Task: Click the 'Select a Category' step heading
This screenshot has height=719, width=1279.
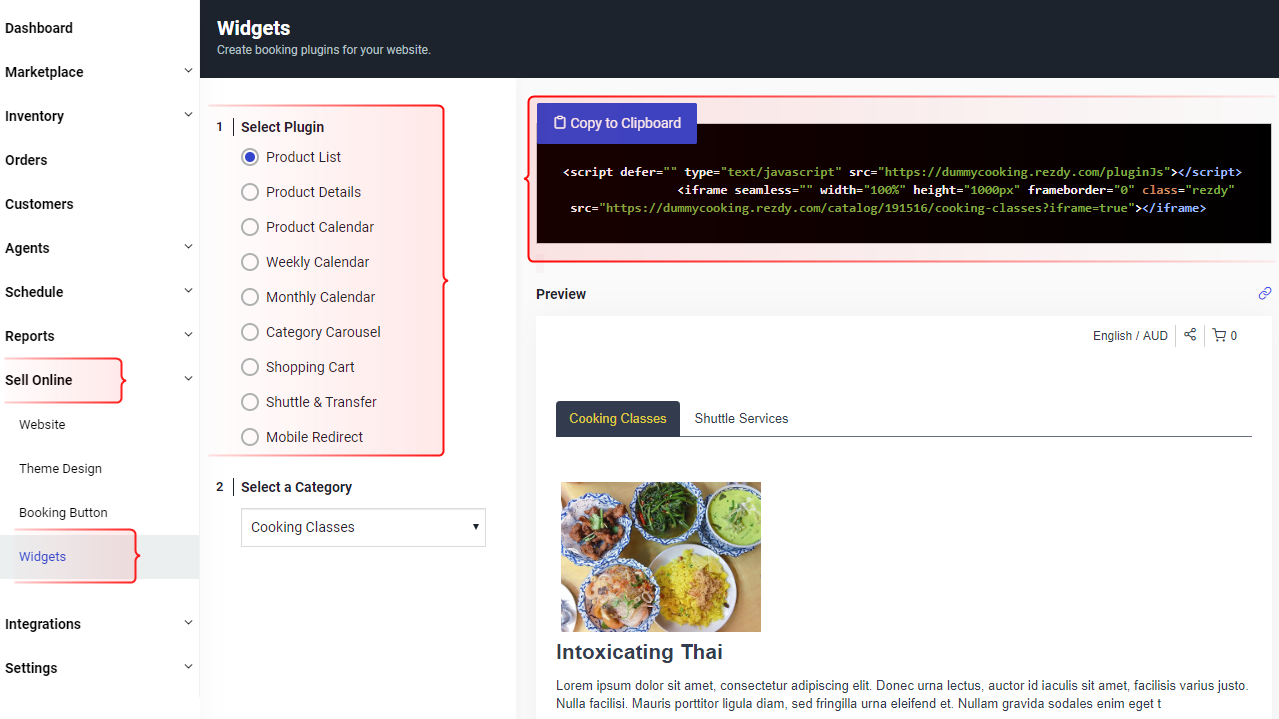Action: point(296,487)
